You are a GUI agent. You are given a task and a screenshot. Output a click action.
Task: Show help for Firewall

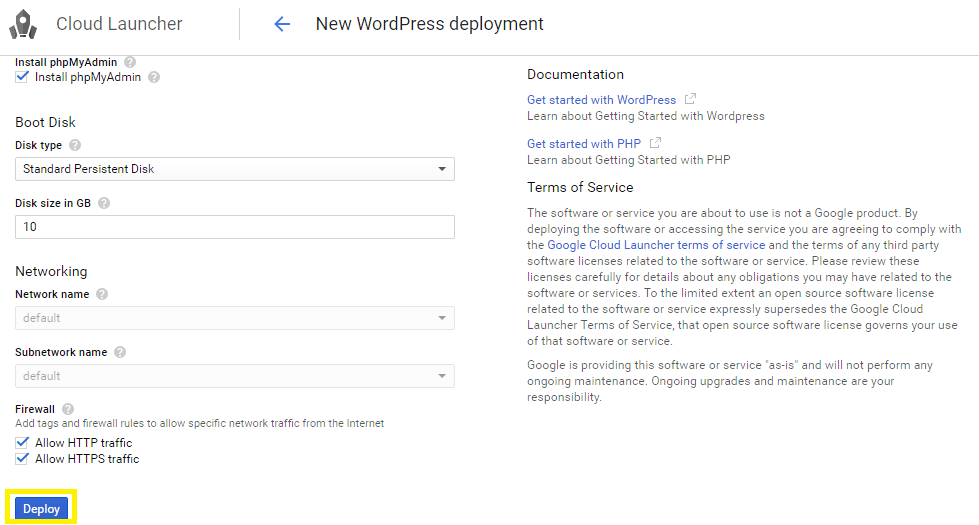pos(67,409)
